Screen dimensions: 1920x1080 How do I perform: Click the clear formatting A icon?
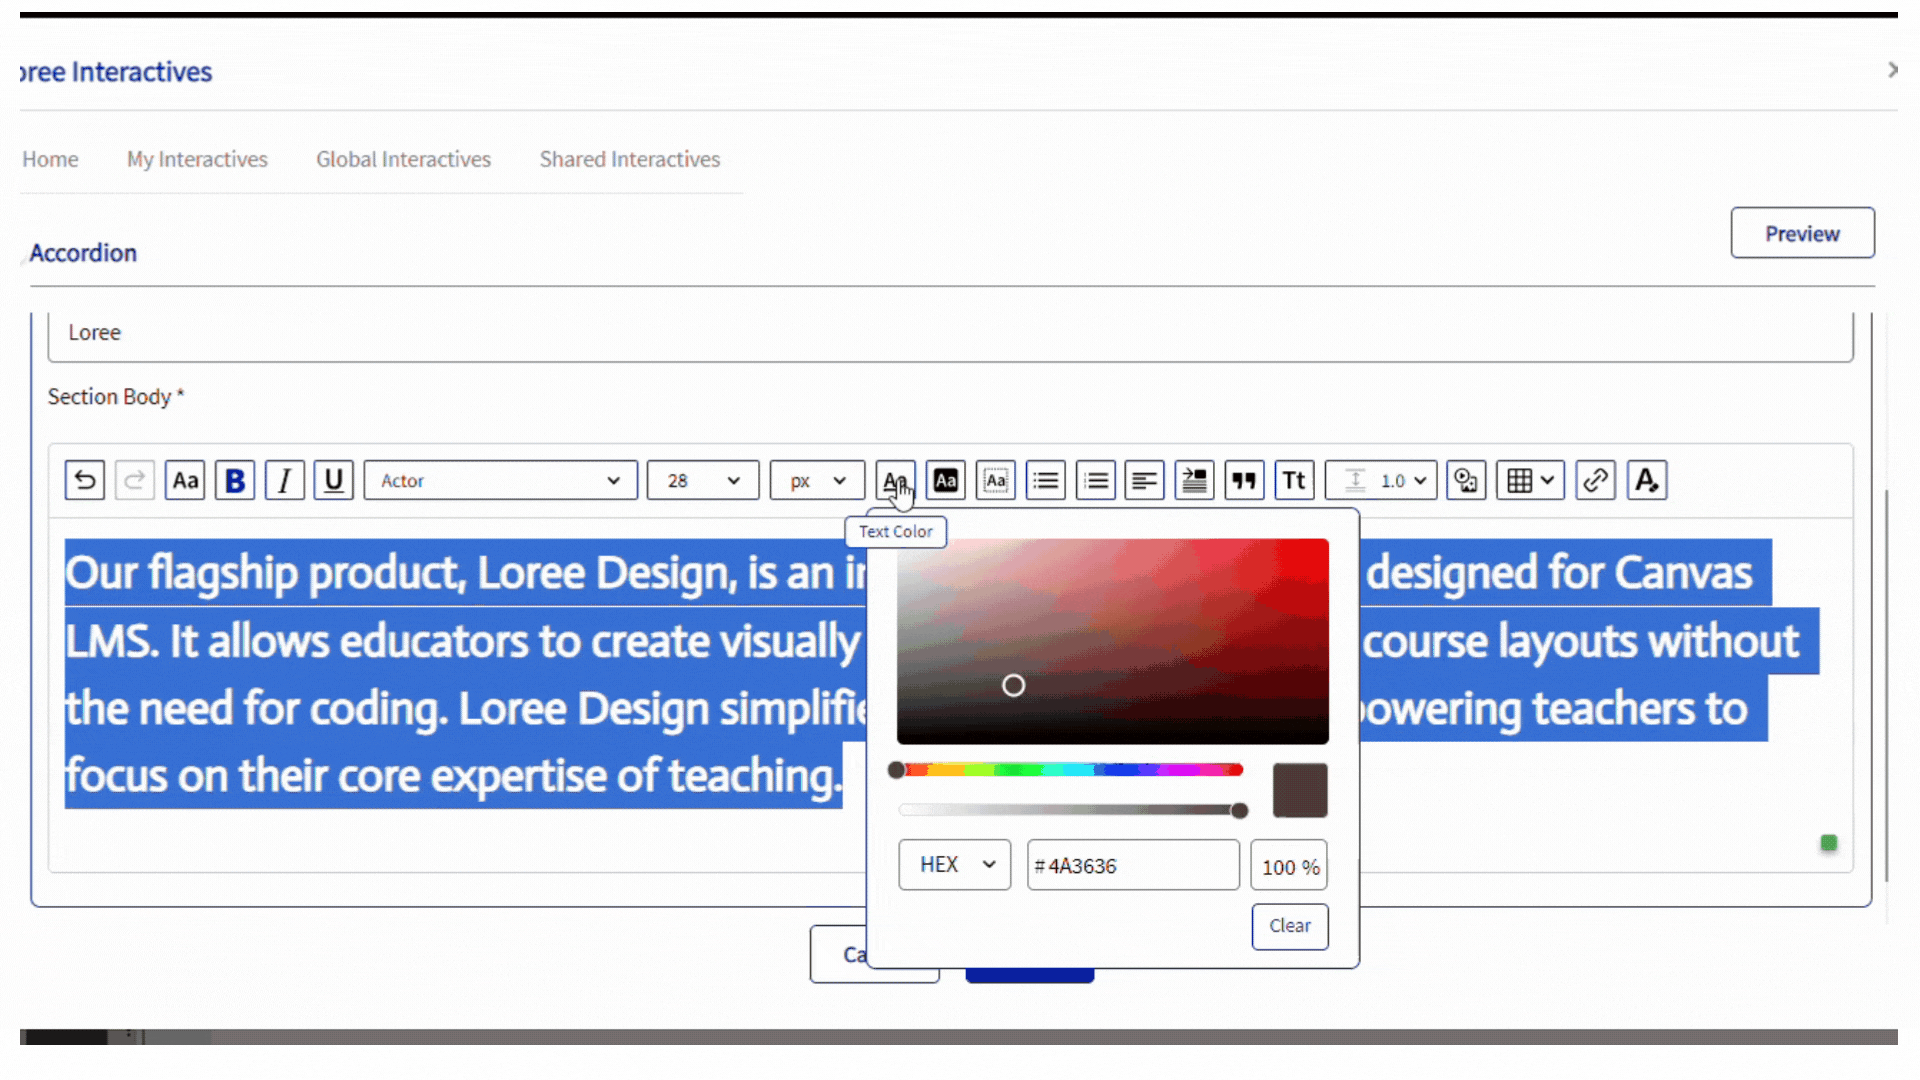tap(1647, 481)
